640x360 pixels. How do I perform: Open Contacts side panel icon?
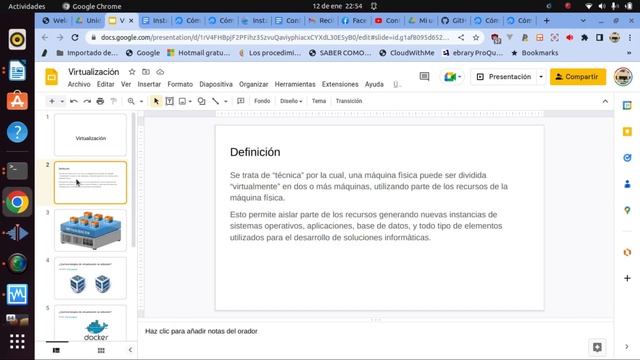tap(627, 184)
